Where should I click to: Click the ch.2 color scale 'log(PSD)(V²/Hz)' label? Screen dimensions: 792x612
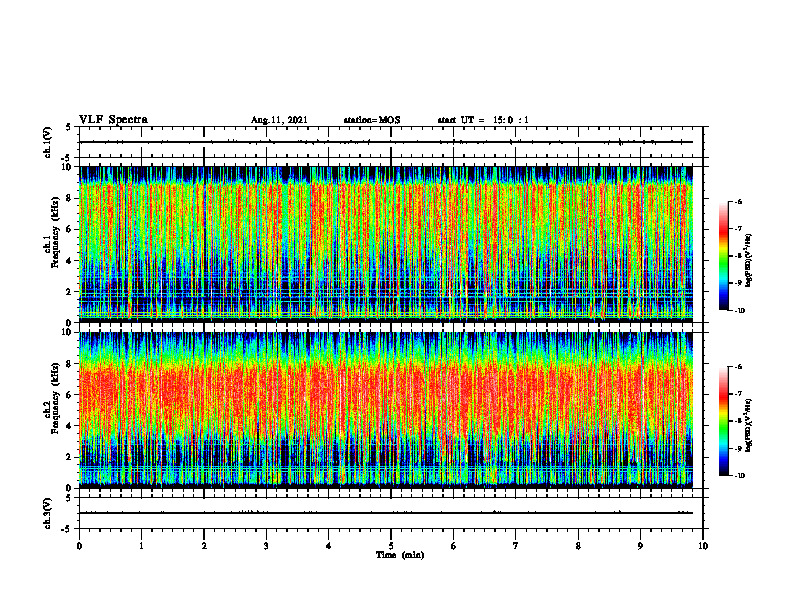(x=749, y=425)
